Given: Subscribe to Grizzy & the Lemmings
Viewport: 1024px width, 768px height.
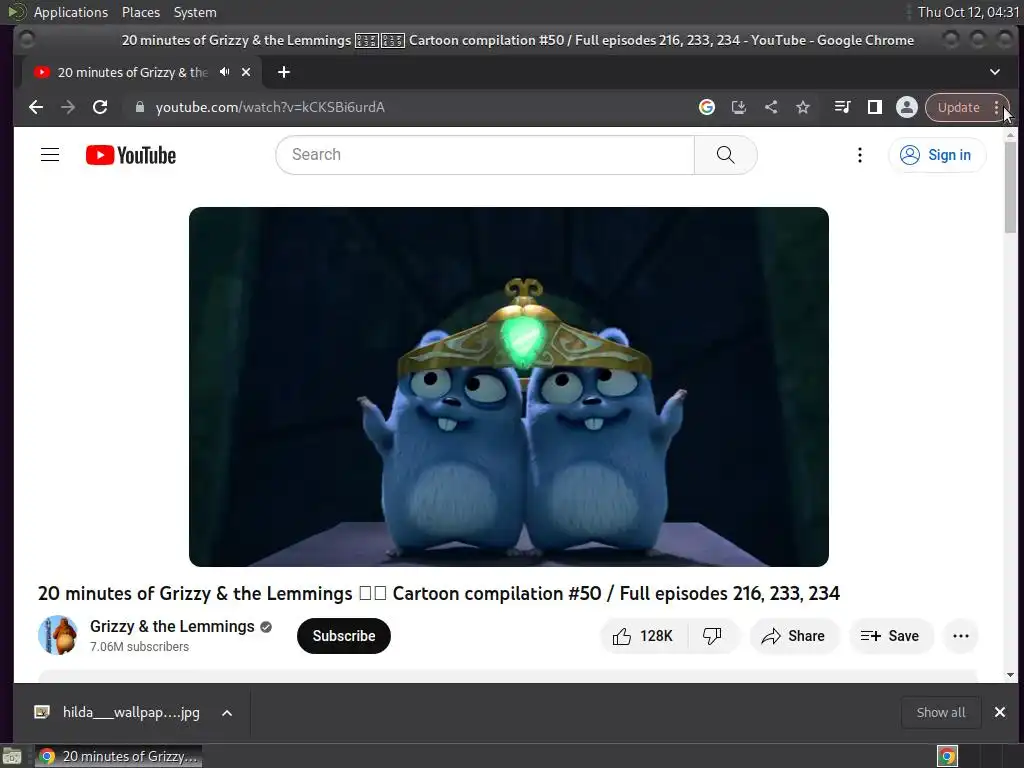Looking at the screenshot, I should 344,635.
